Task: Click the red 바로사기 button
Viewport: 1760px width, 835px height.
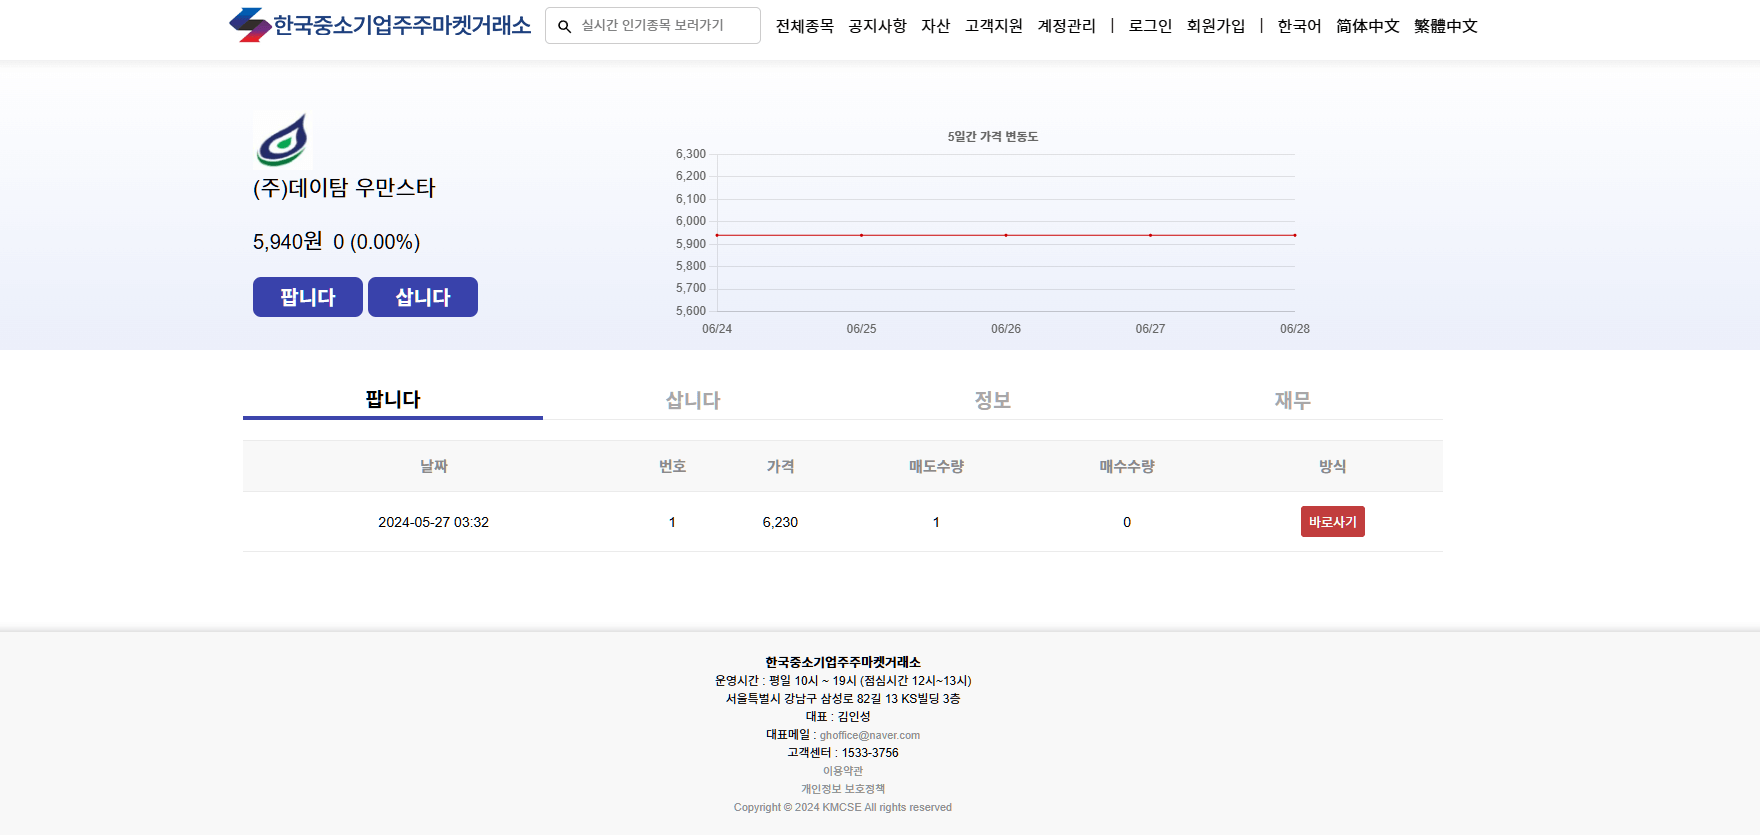Action: 1332,522
